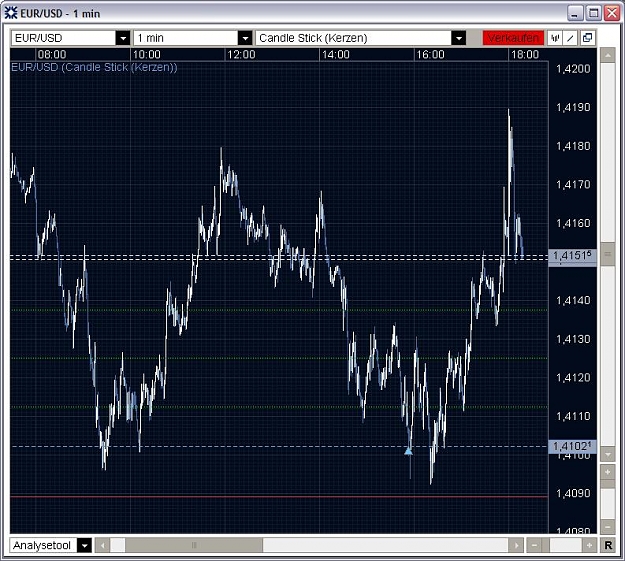
Task: Click the 1,4170 price axis label
Action: point(573,185)
